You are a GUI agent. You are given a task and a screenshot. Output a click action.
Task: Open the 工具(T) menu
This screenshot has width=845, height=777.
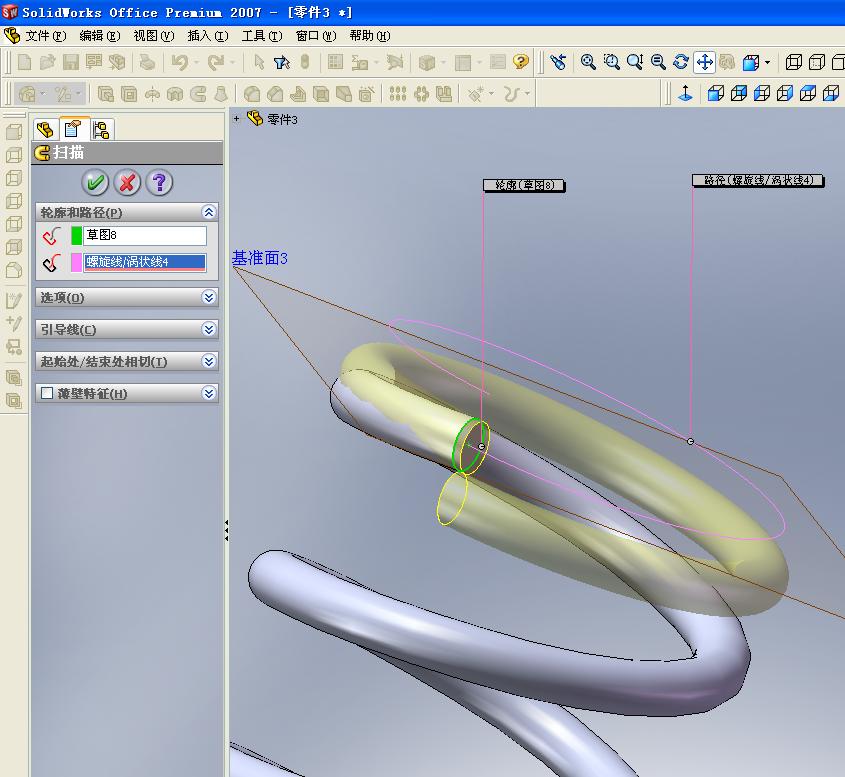point(262,36)
